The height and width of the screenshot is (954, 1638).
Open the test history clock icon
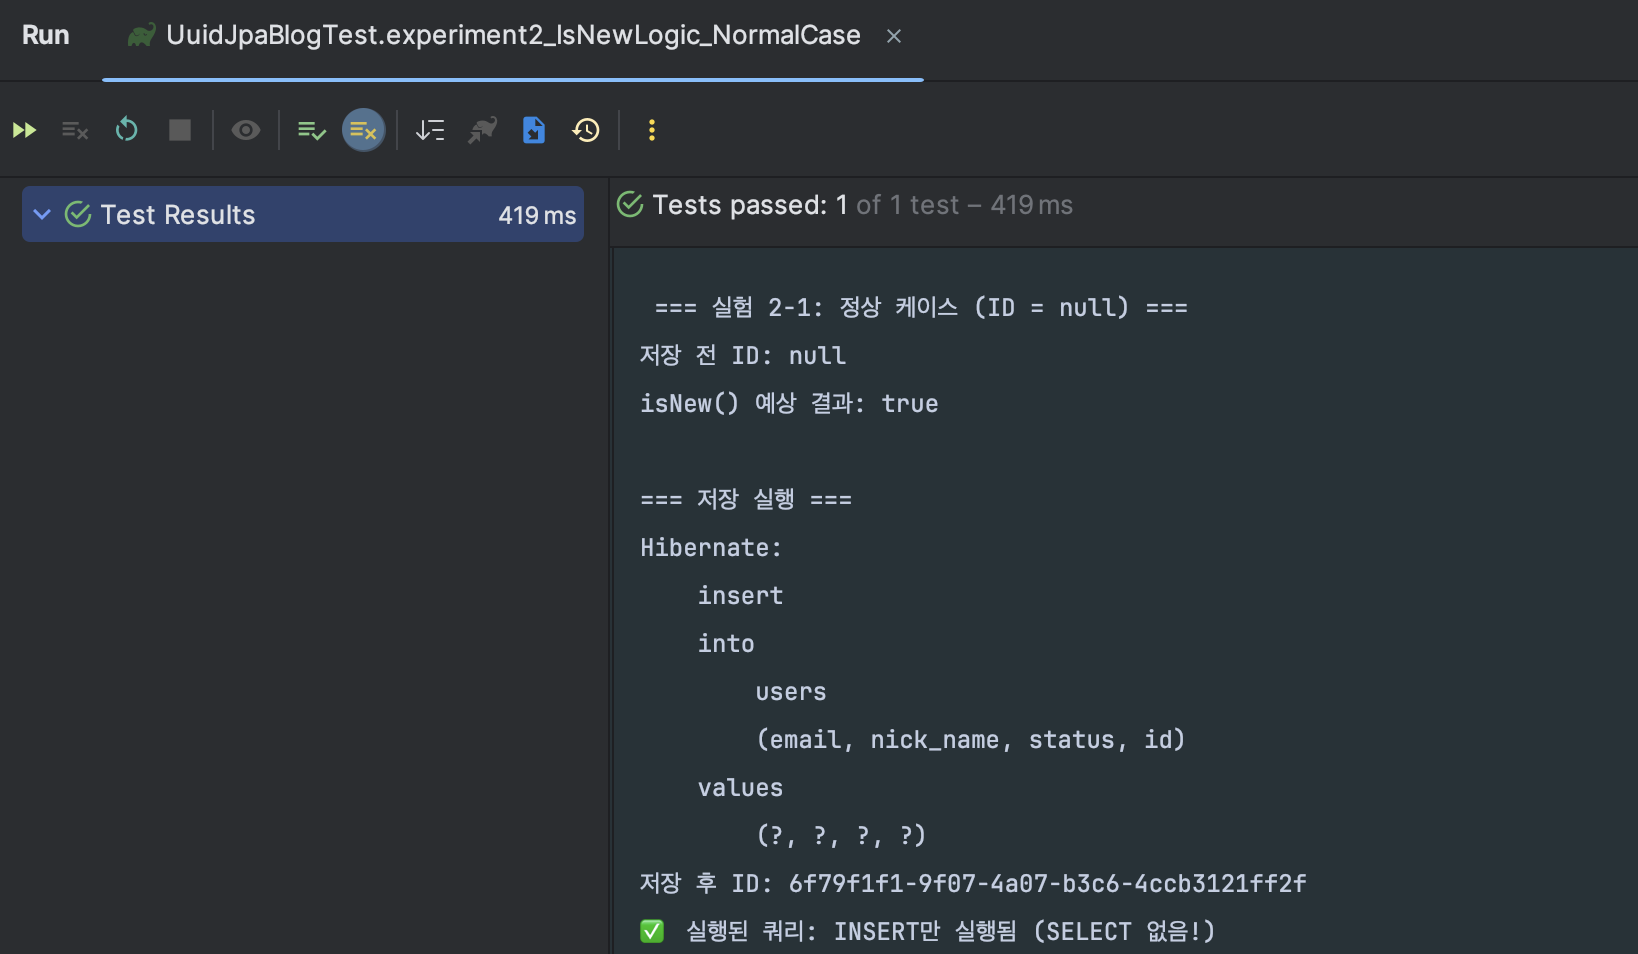coord(586,130)
